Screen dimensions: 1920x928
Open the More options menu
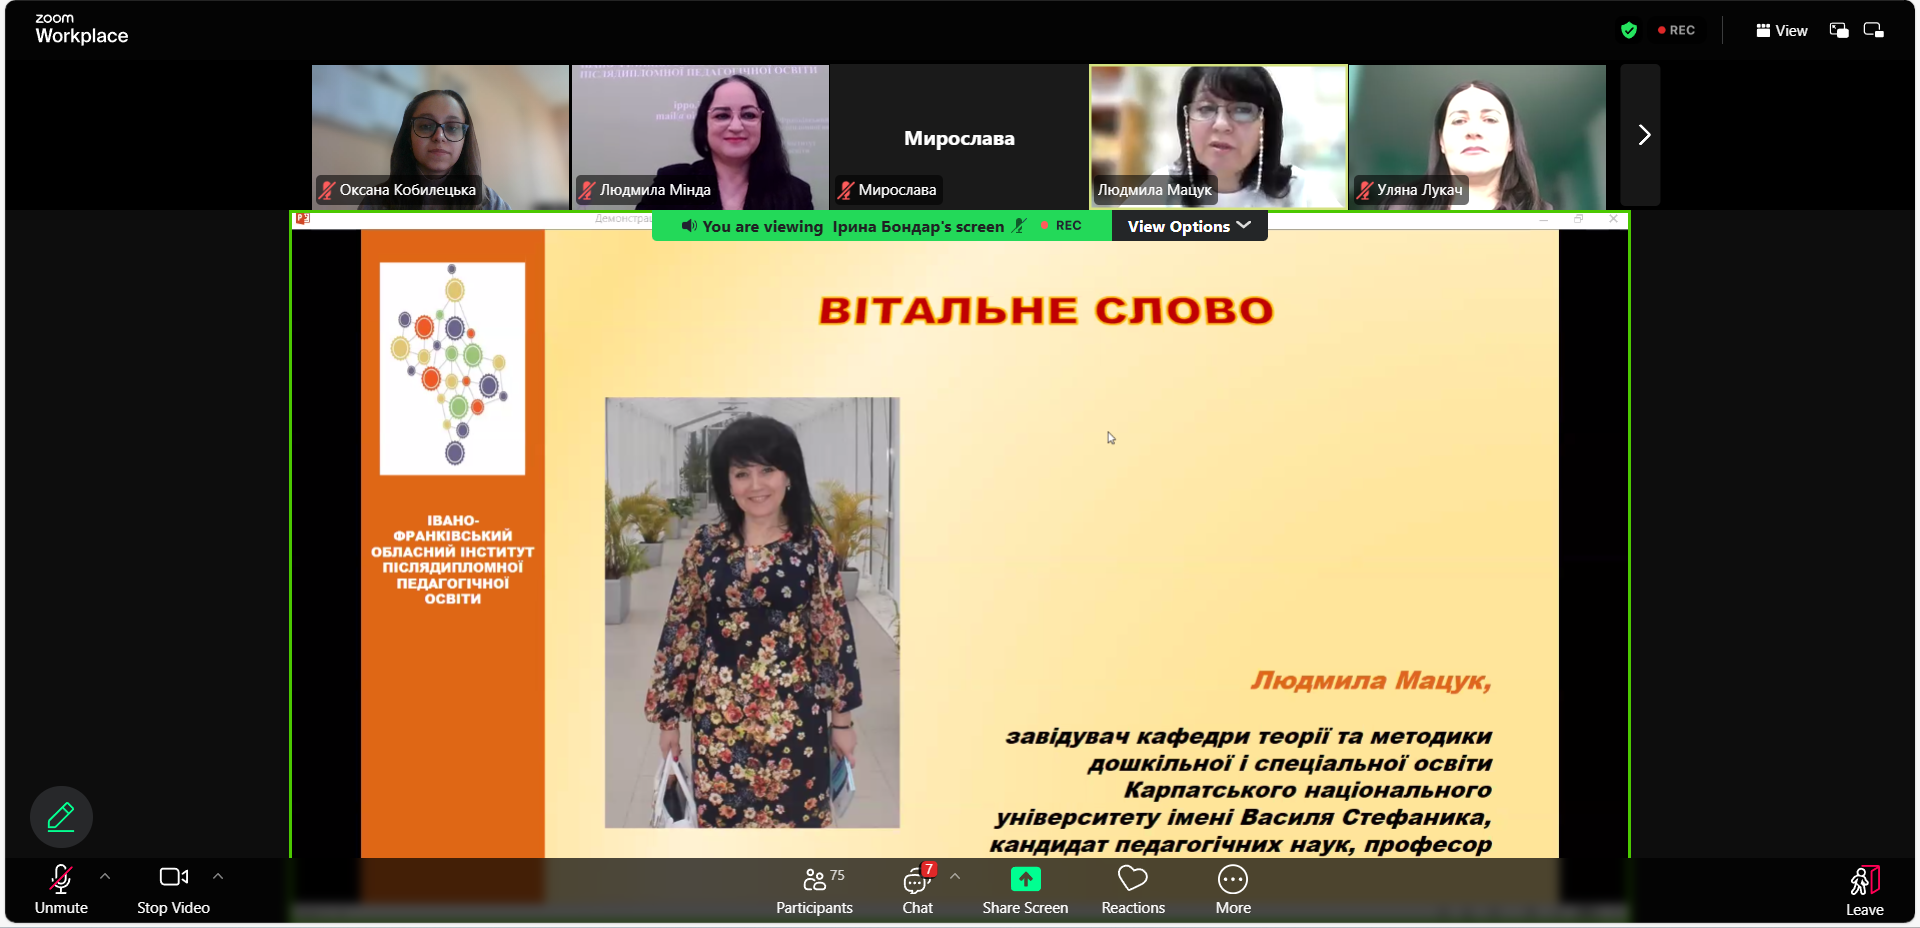pos(1232,890)
